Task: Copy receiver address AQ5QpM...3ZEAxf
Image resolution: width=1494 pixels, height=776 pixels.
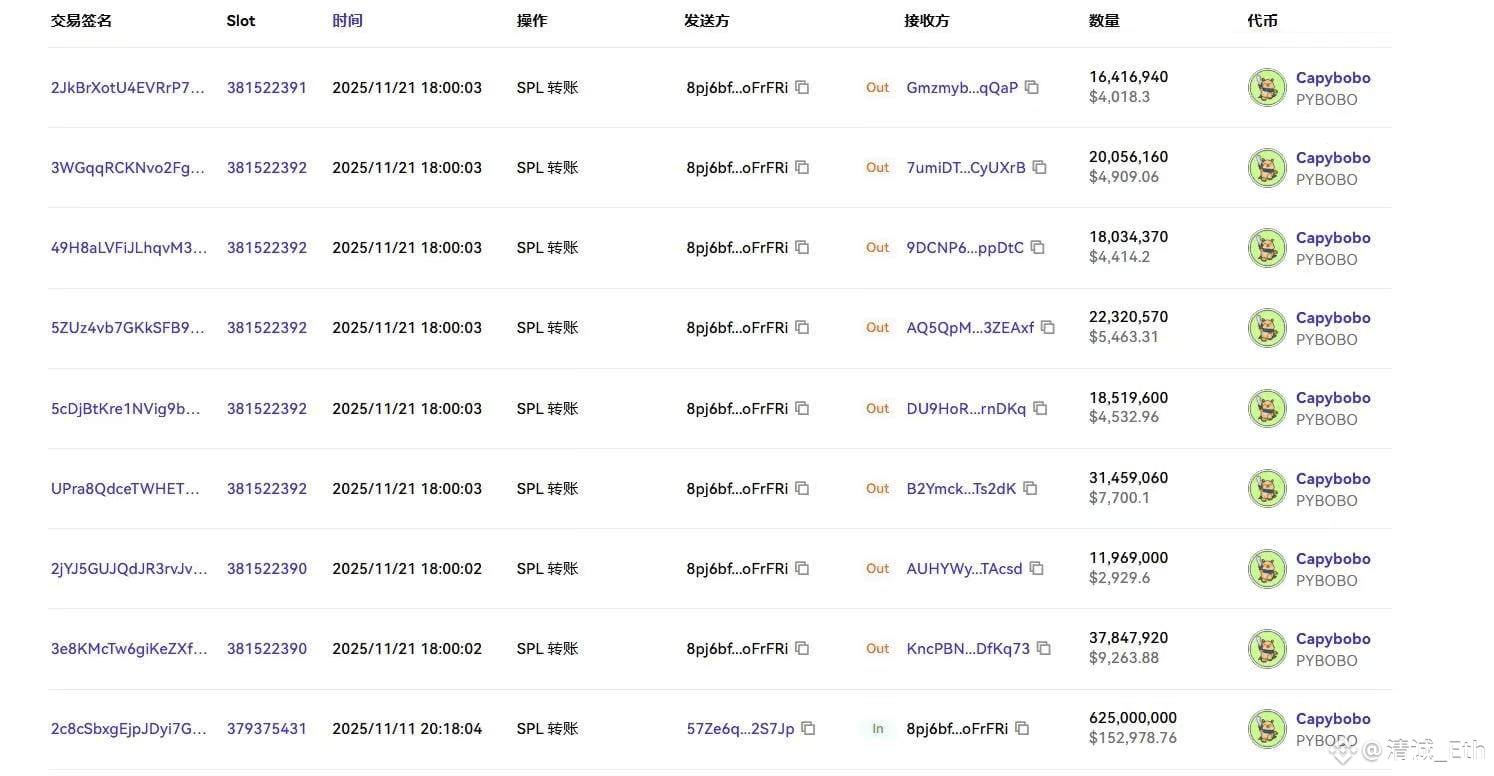Action: pyautogui.click(x=1048, y=327)
